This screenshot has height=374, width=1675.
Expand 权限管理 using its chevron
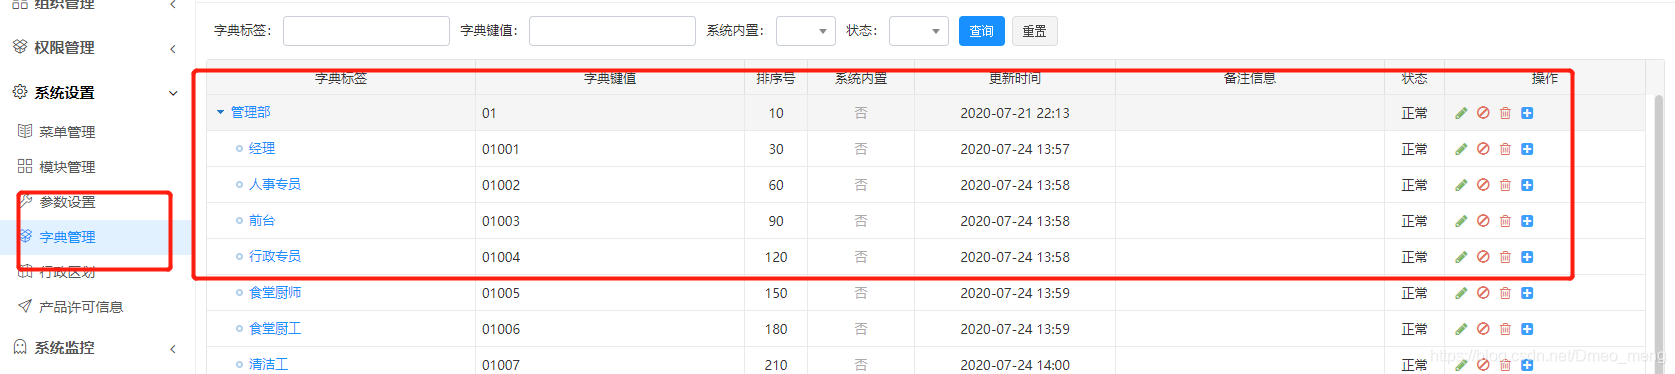point(173,48)
